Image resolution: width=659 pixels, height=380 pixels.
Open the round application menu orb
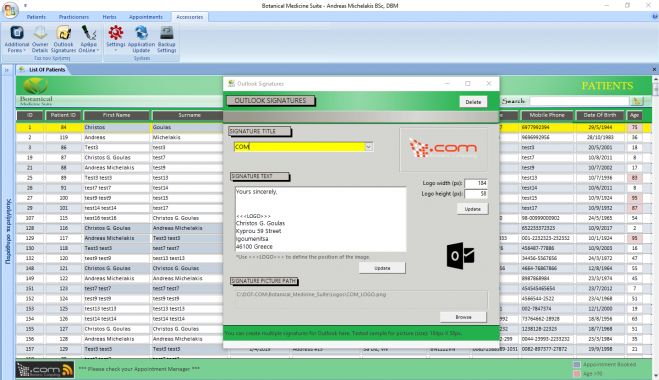10,10
